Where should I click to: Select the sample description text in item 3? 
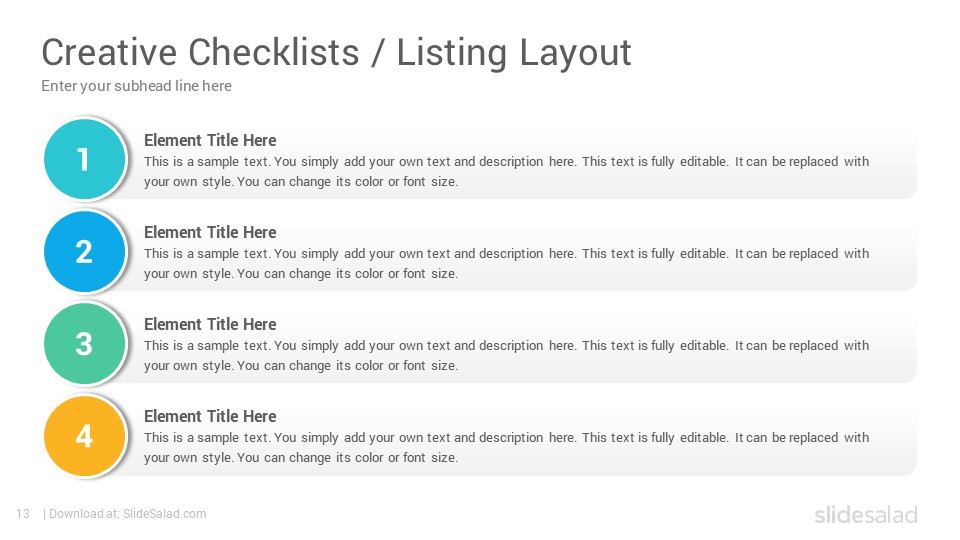506,355
